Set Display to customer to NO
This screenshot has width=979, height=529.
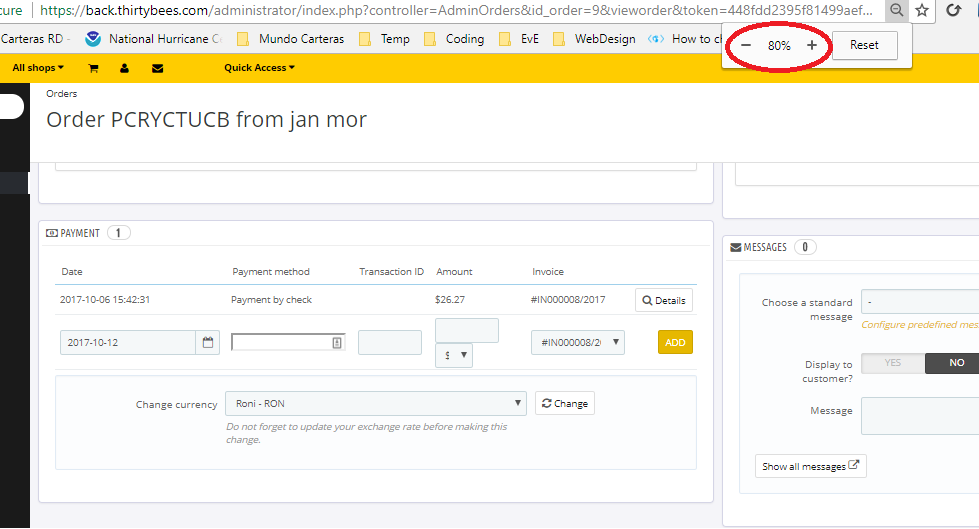pos(955,363)
